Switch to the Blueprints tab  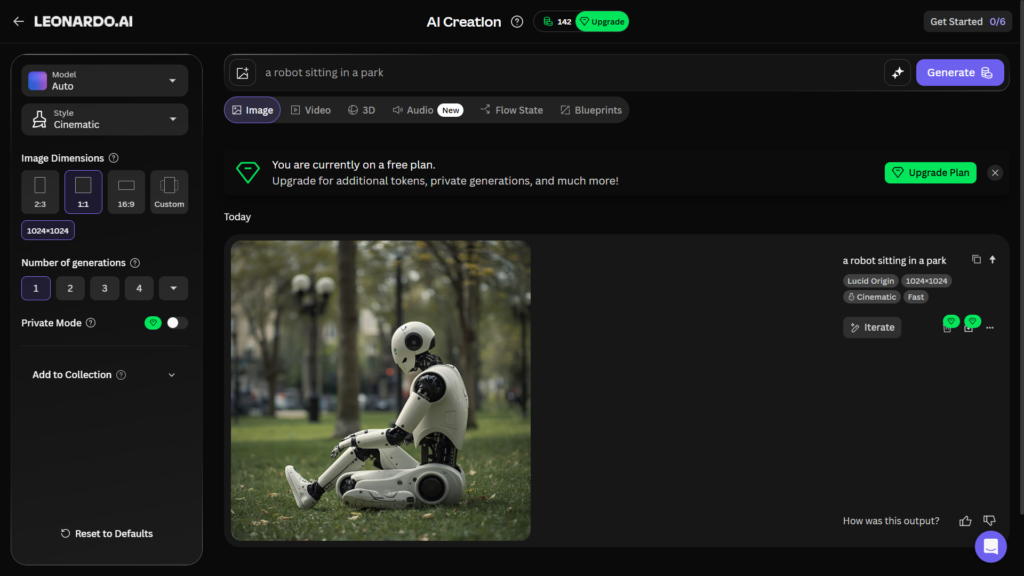[x=591, y=110]
